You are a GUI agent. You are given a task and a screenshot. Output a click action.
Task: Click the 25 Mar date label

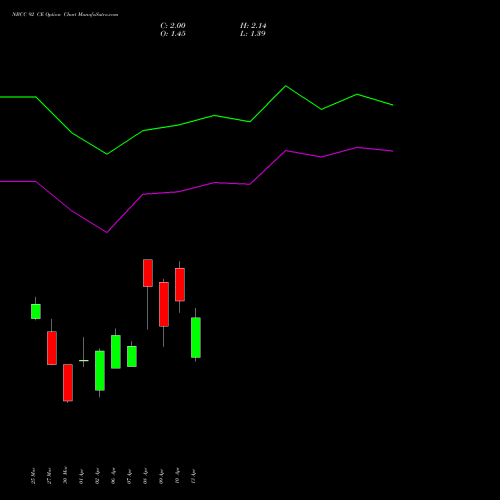[33, 476]
